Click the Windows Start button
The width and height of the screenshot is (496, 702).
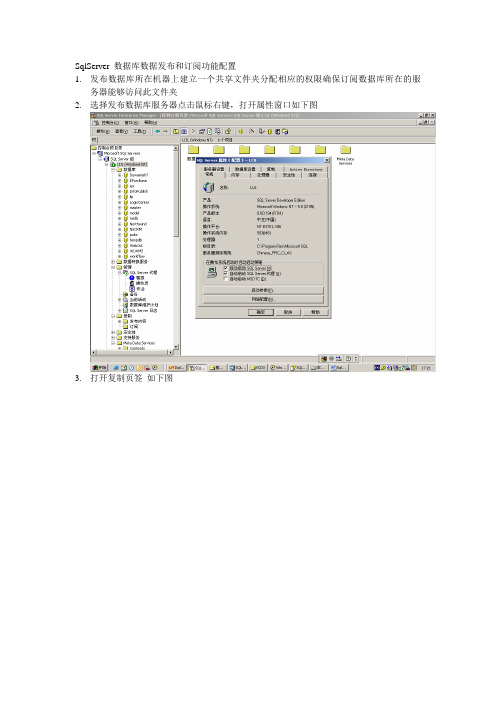(99, 368)
